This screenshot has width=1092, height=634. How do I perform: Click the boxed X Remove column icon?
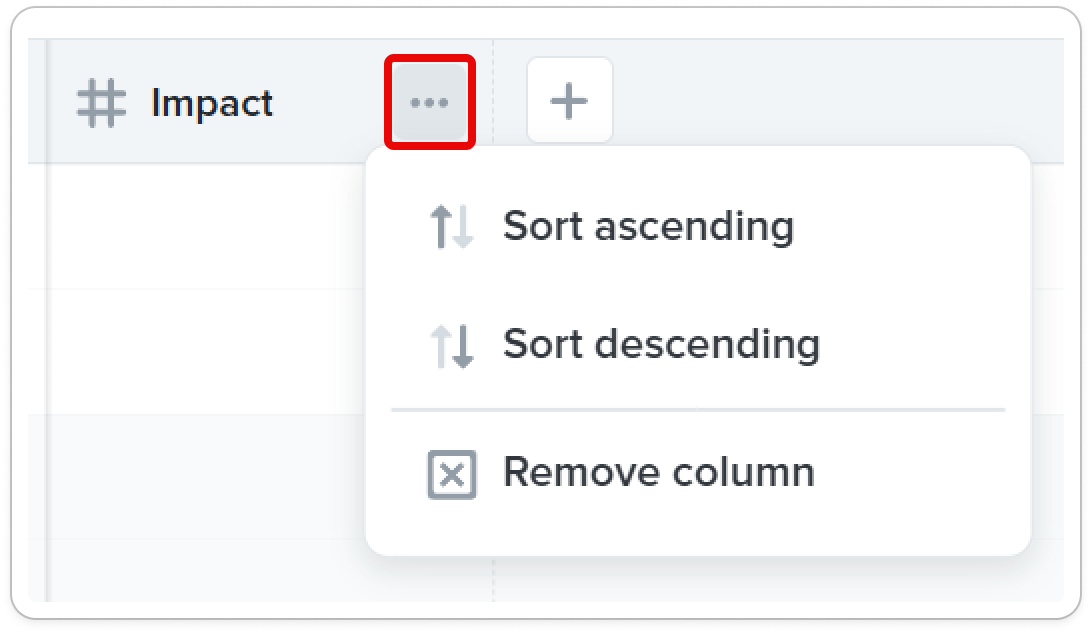(452, 474)
